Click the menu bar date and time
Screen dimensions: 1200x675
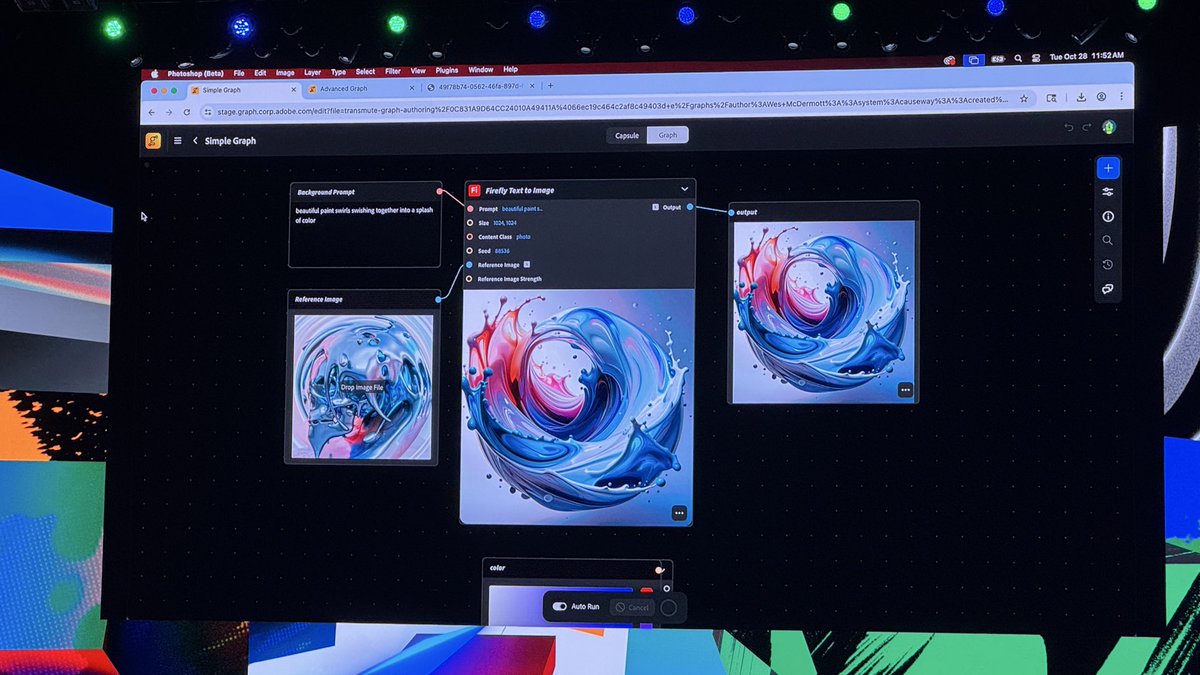click(x=1086, y=57)
